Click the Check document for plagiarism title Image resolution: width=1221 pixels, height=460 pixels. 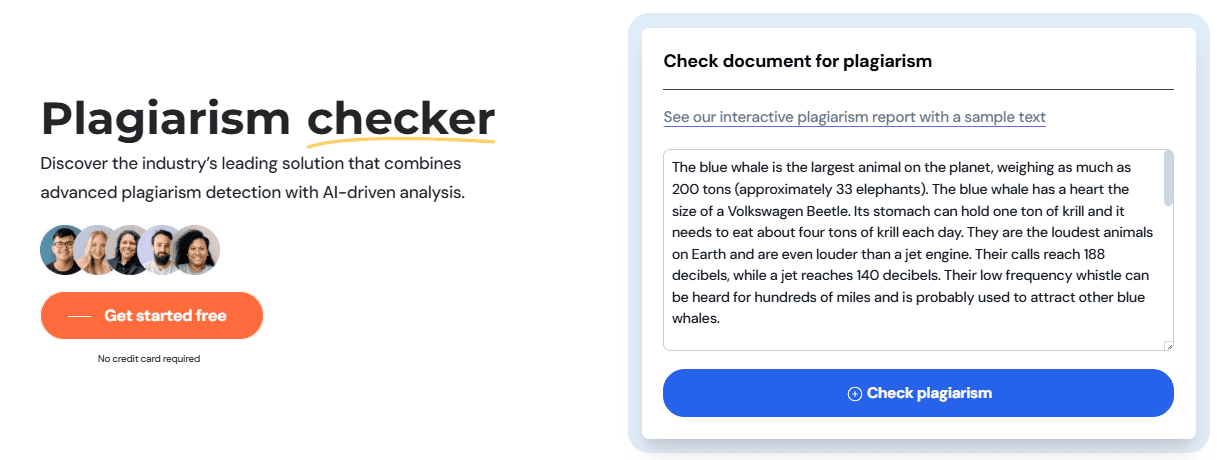pos(798,61)
